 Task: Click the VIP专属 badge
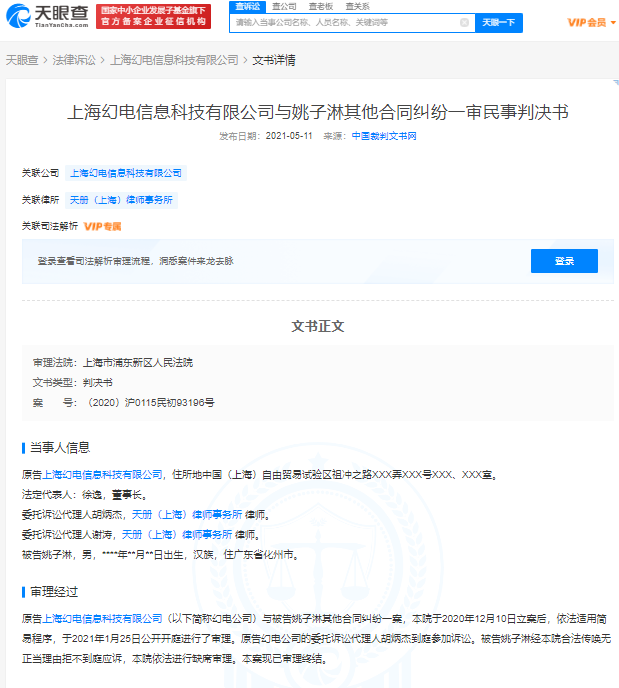103,227
